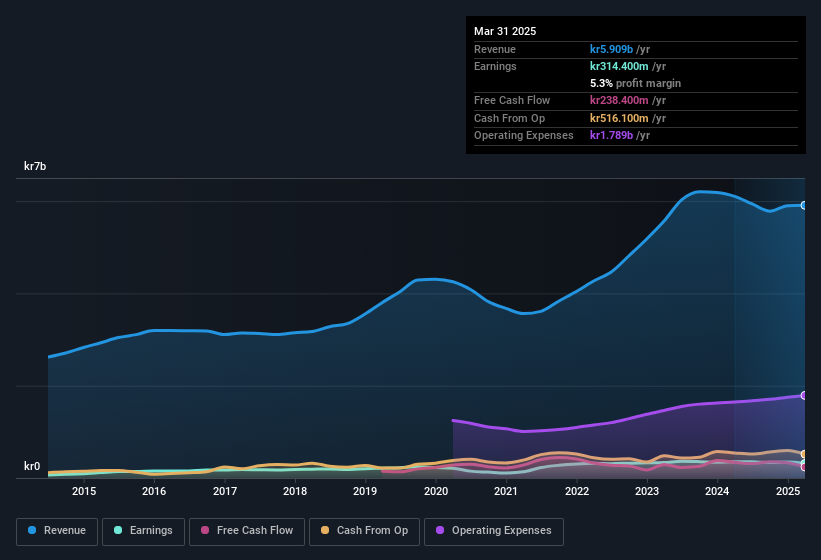Click the kr5.909b revenue value
The height and width of the screenshot is (560, 821).
click(611, 49)
